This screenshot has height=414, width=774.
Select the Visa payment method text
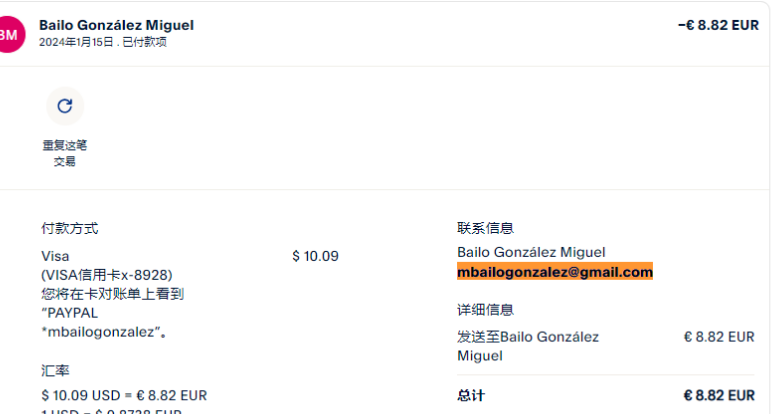55,256
